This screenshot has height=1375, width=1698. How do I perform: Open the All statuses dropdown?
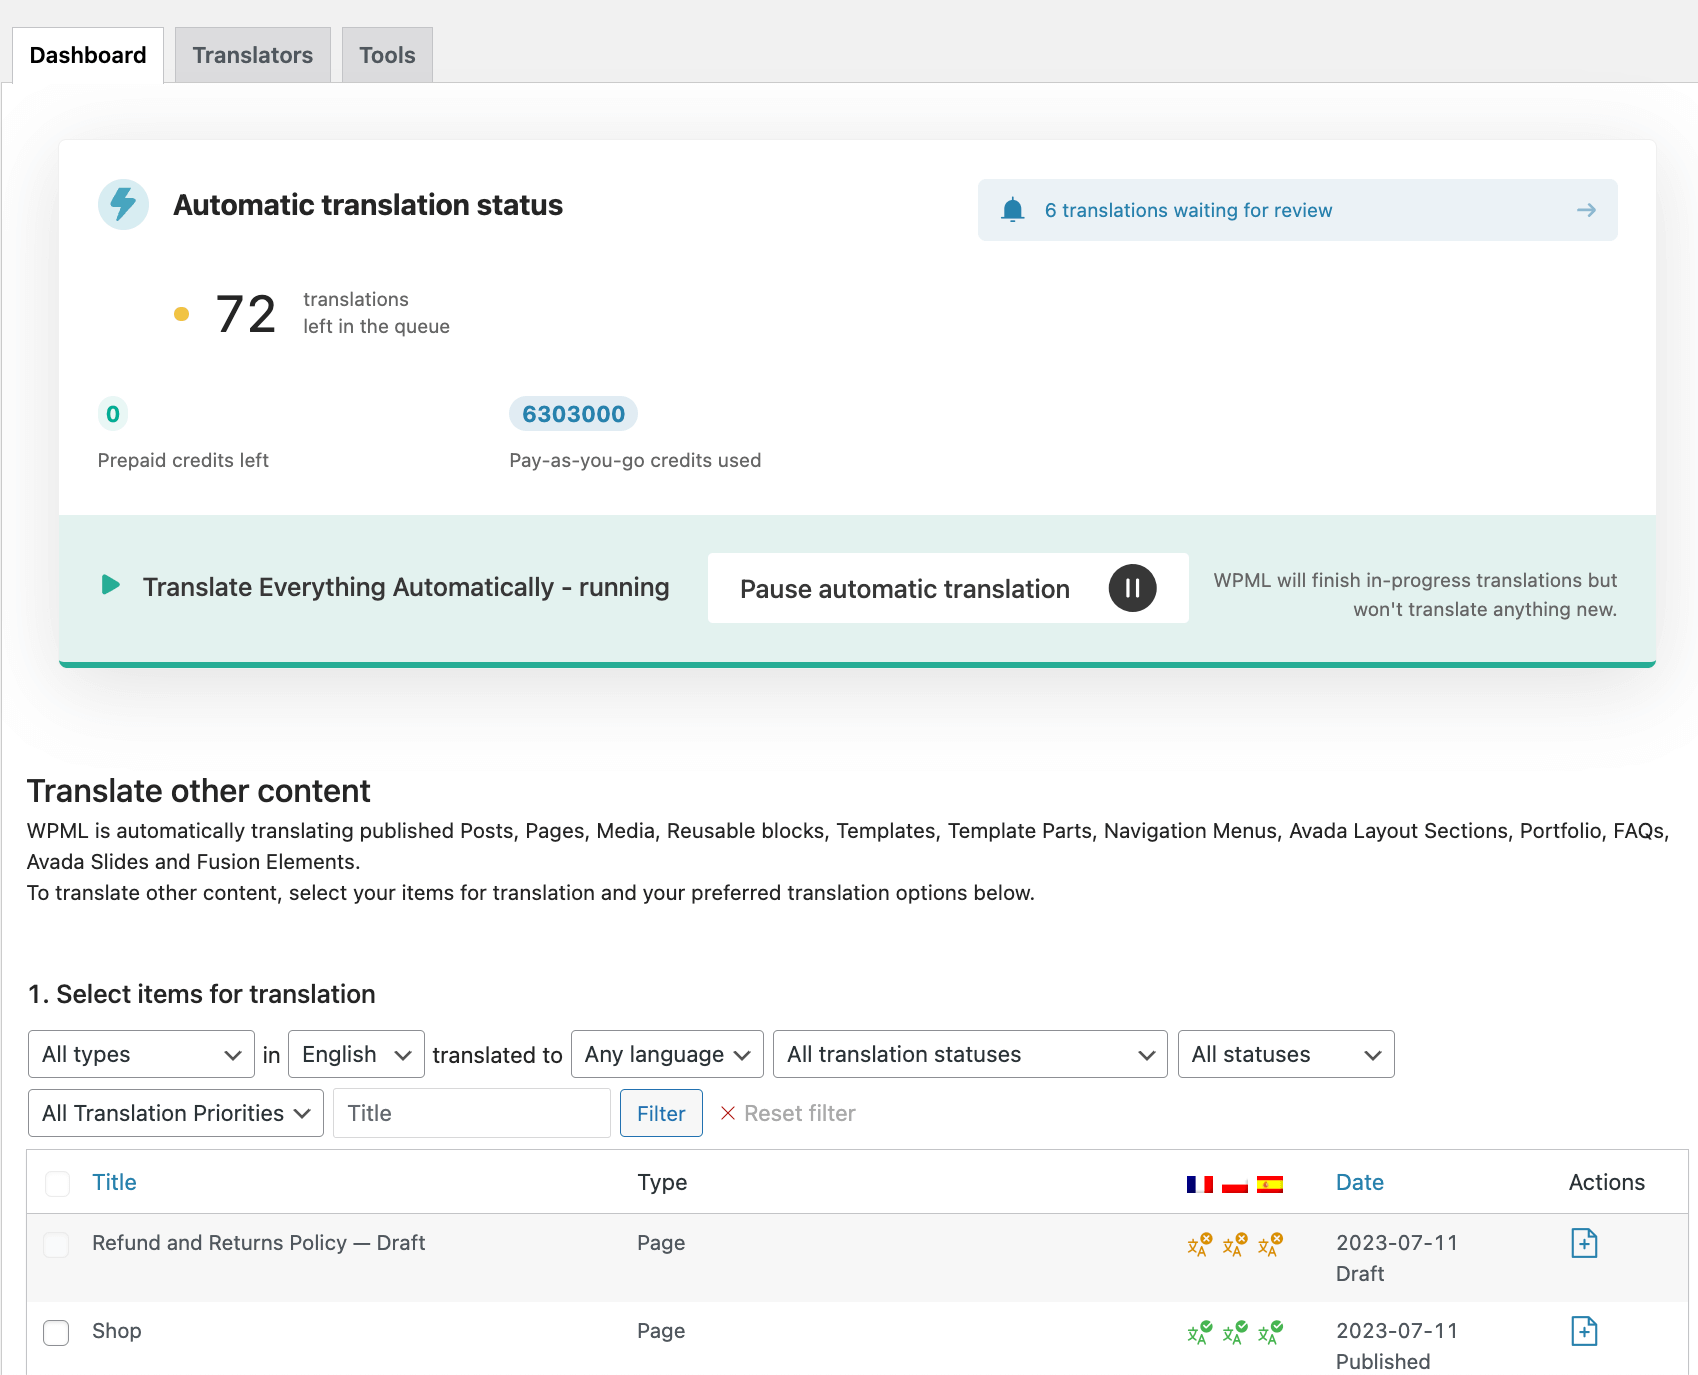tap(1286, 1054)
